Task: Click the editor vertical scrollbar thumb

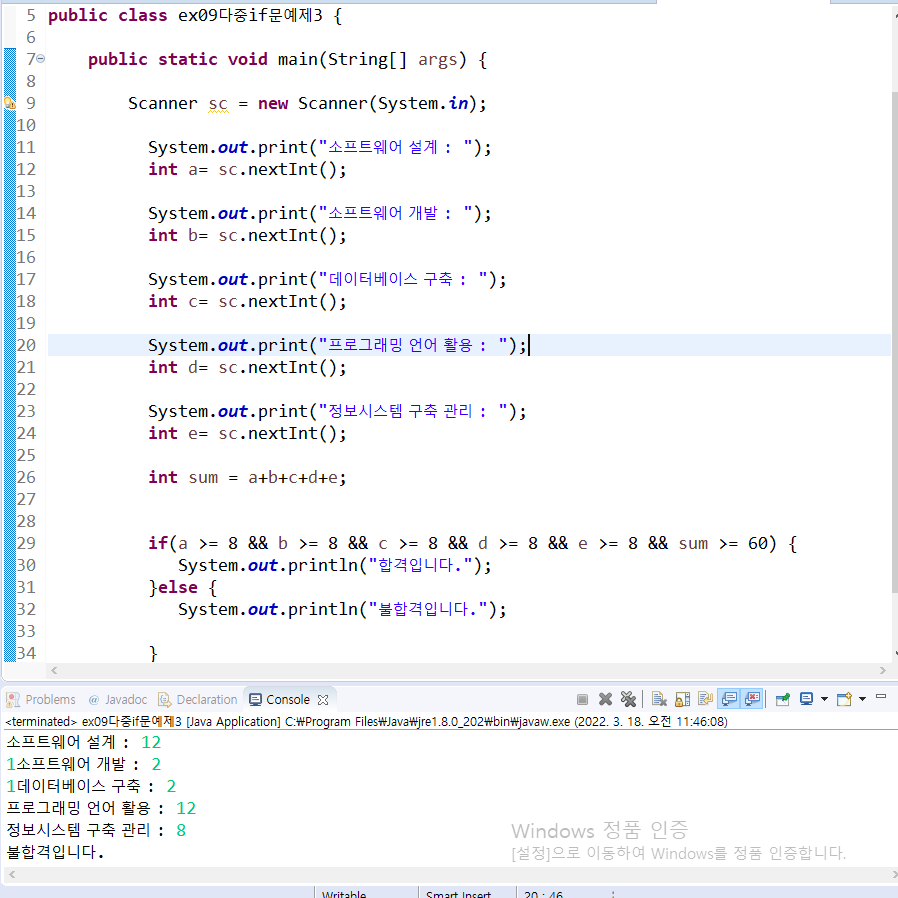Action: pyautogui.click(x=895, y=342)
